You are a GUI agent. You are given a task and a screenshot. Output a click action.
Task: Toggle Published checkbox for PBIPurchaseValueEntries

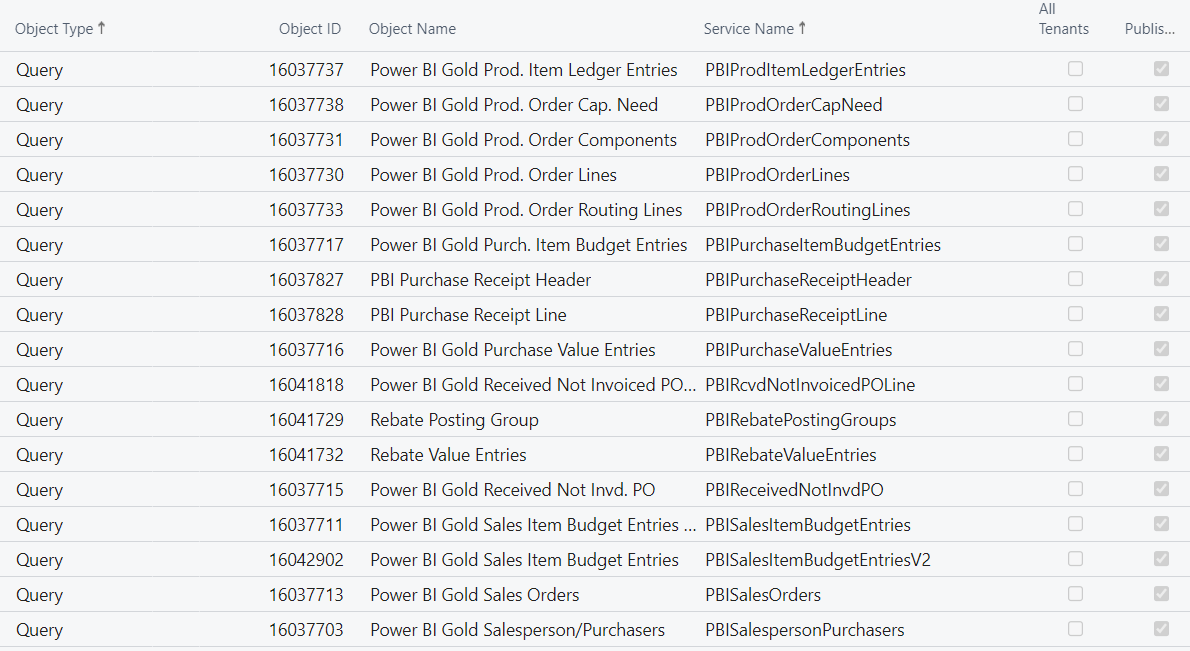[x=1161, y=349]
